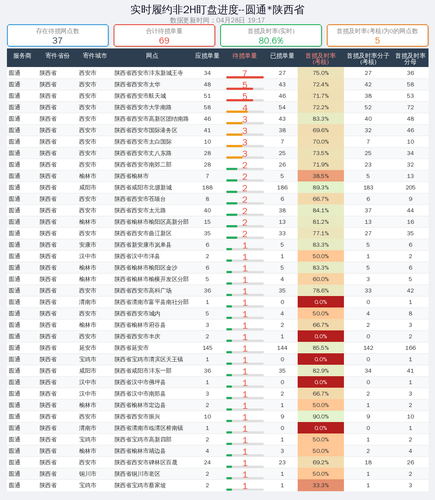Screen dimensions: 435x500
Task: Click the 78.6% rate cell
Action: [x=321, y=290]
